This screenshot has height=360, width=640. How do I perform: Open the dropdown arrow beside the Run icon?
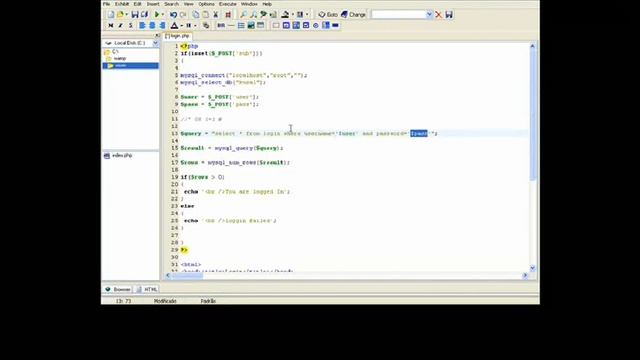[x=162, y=15]
